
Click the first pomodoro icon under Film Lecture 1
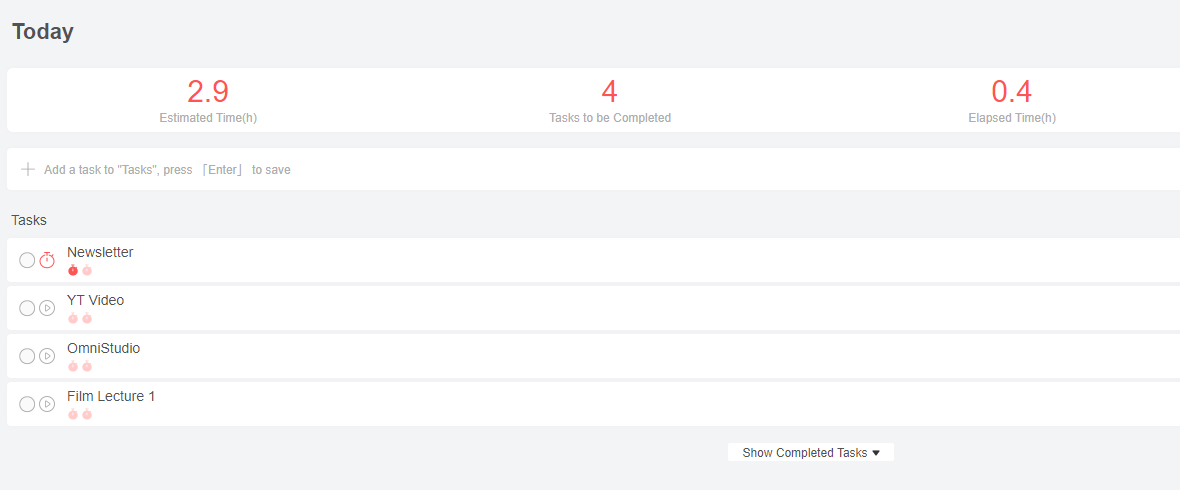pyautogui.click(x=73, y=414)
